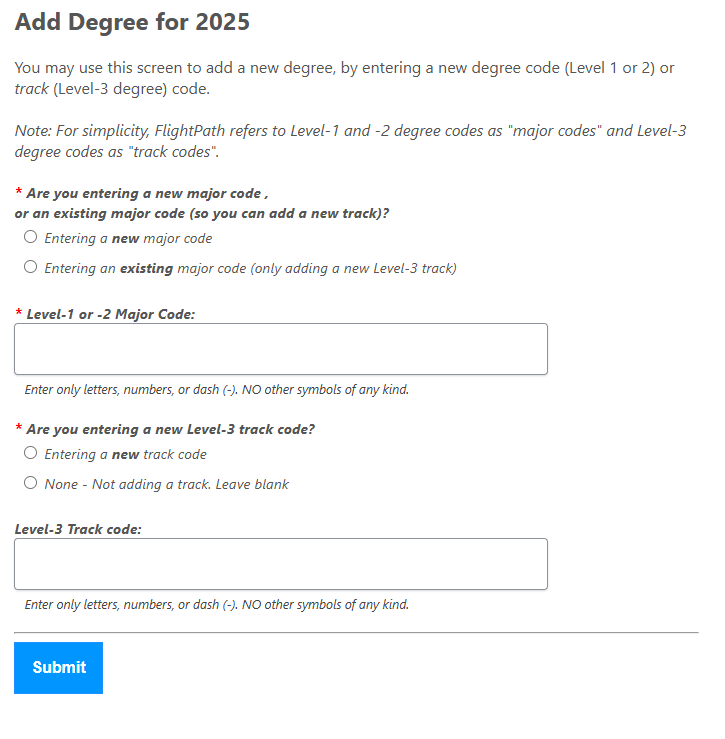The image size is (725, 739).
Task: Click the horizontal divider line above Submit
Action: click(x=356, y=632)
